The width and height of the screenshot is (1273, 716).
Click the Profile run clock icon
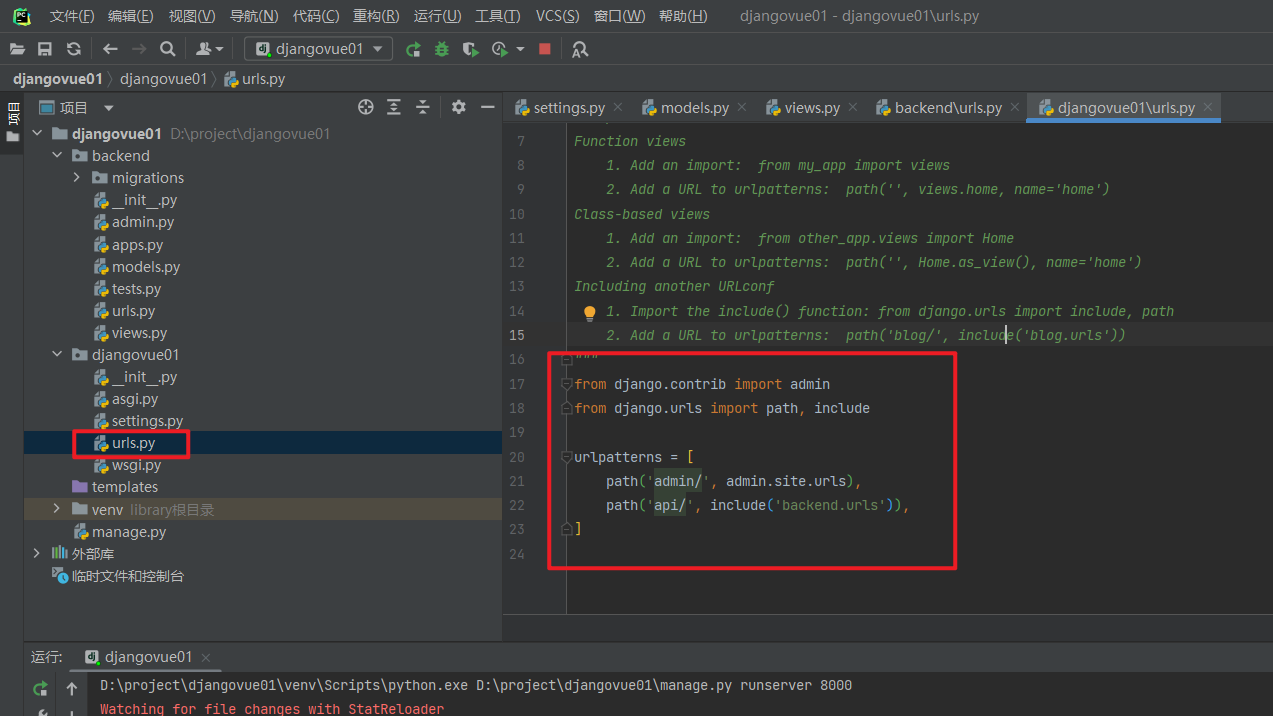pyautogui.click(x=499, y=49)
